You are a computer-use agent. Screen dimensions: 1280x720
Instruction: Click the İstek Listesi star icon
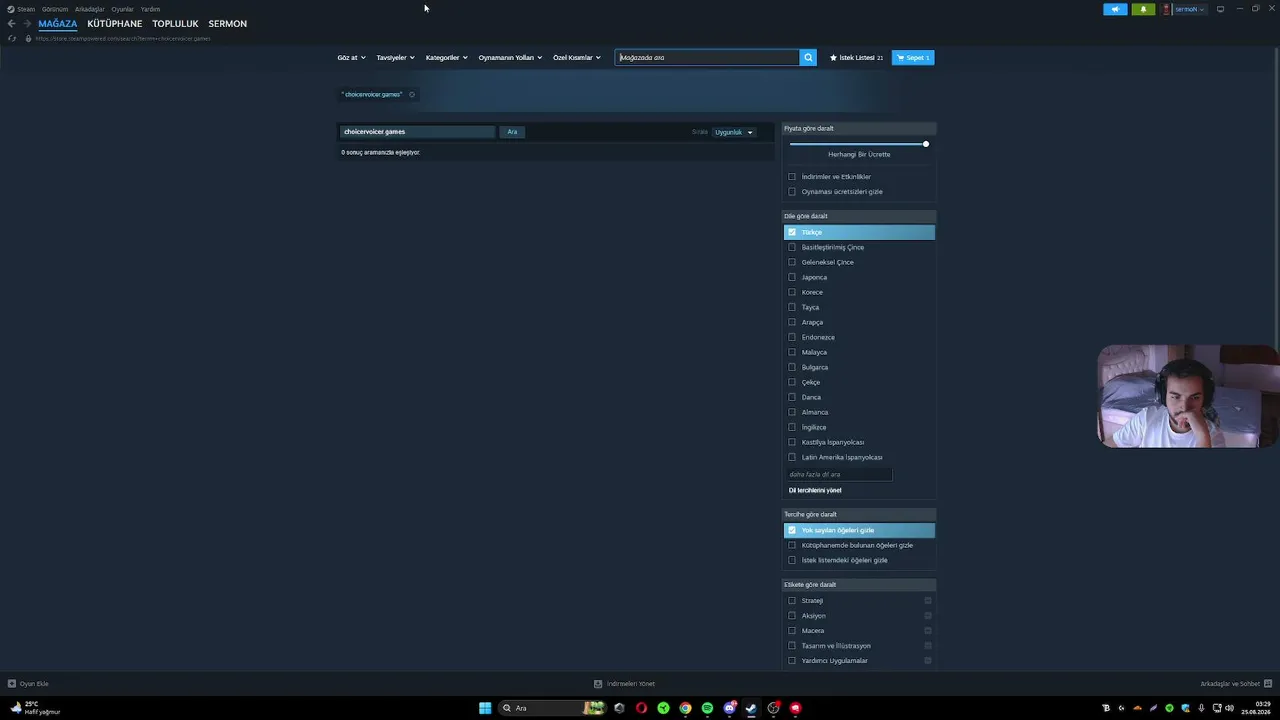(834, 58)
